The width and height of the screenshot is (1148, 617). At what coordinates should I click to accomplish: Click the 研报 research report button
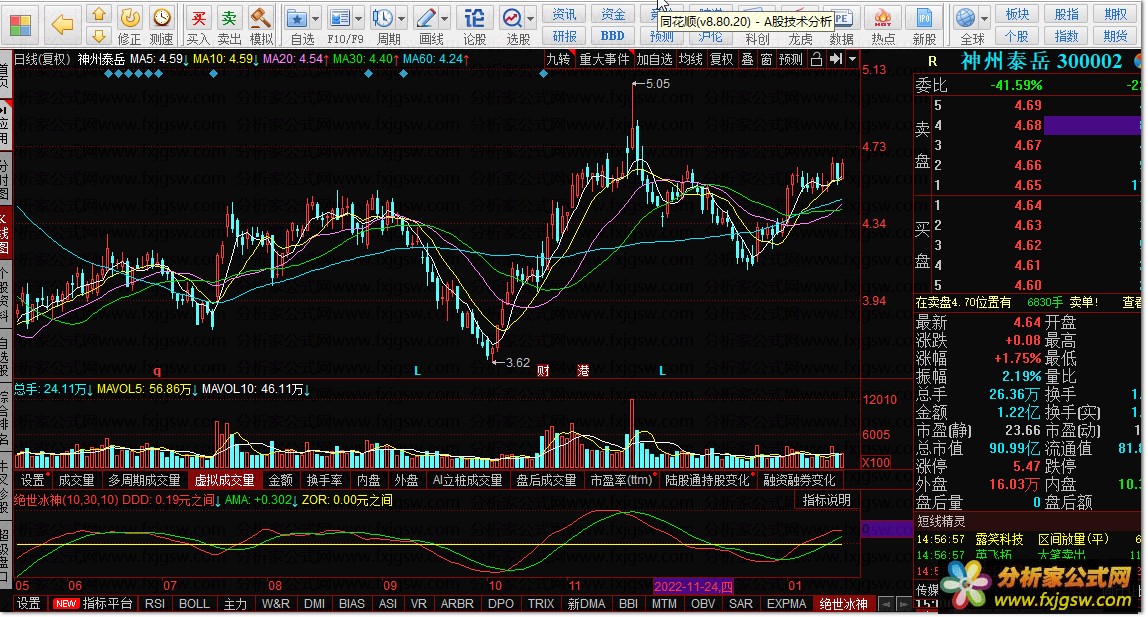coord(564,36)
